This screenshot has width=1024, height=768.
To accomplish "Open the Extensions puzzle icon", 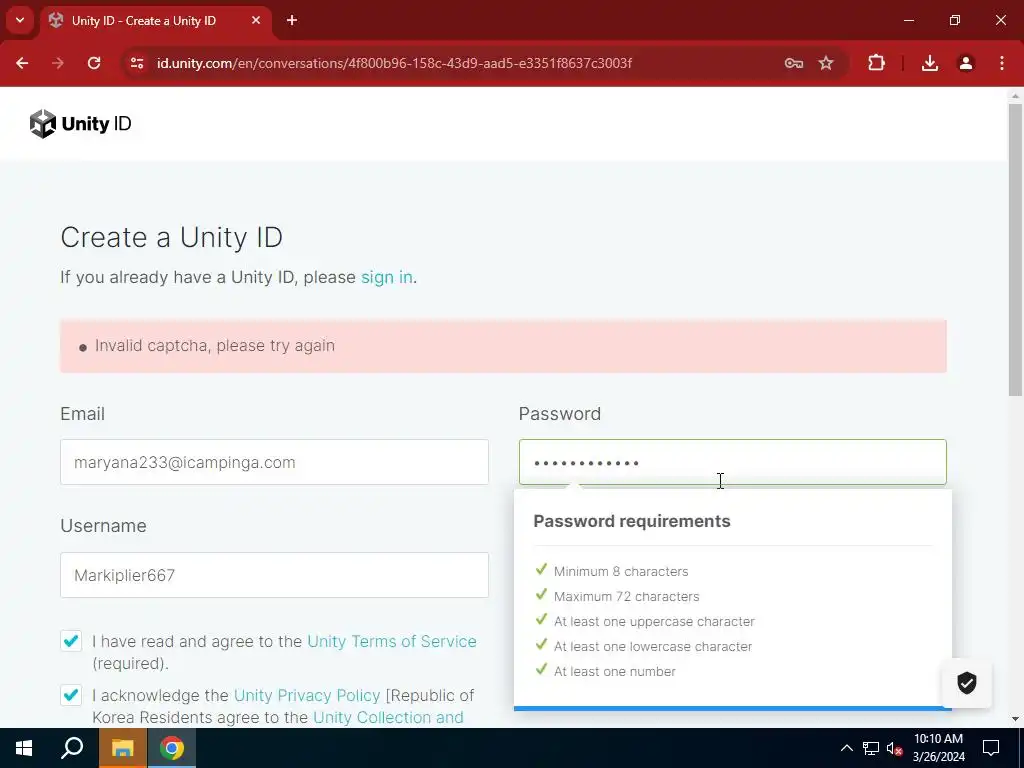I will tap(876, 63).
